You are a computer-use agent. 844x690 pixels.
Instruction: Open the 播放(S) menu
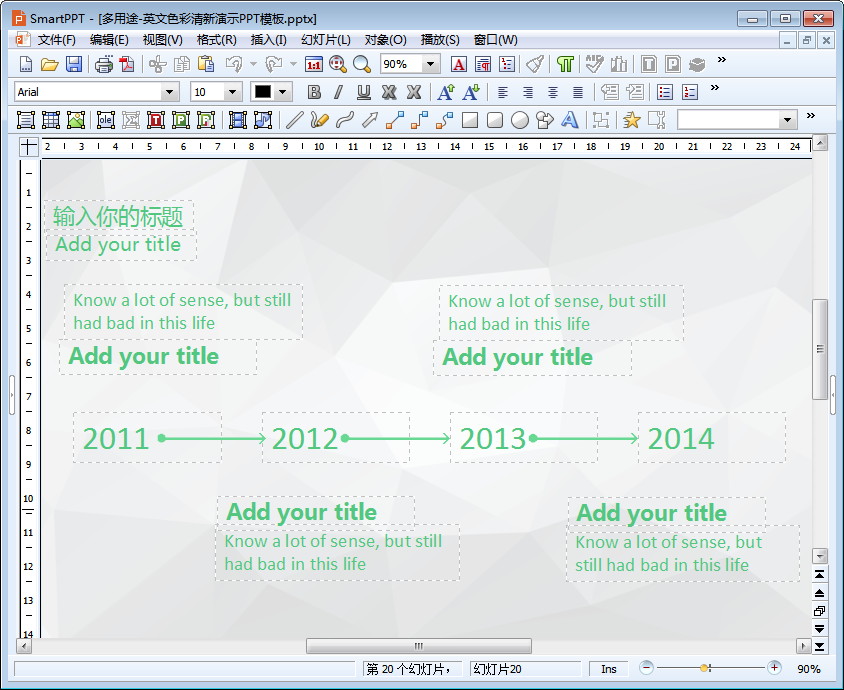[x=440, y=40]
